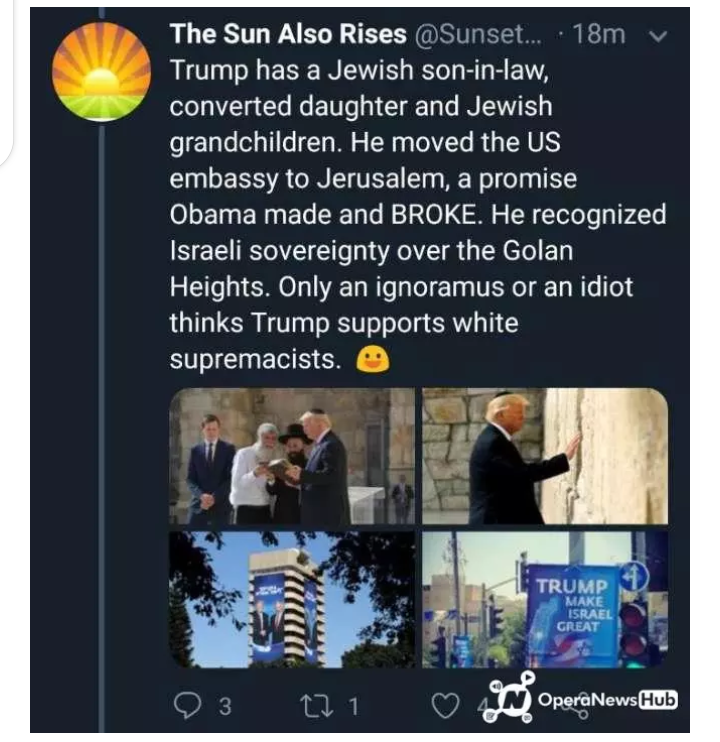Open photo of tall building with banner
Screen dimensions: 720x742
(290, 600)
